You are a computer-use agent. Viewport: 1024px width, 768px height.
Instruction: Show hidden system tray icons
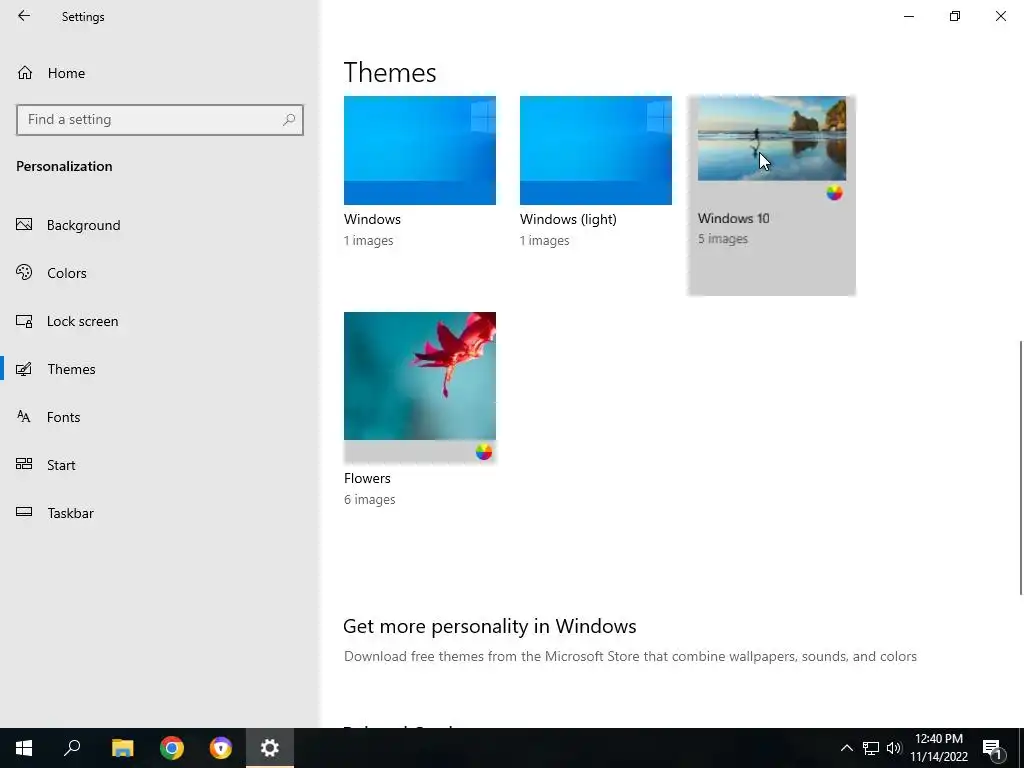pyautogui.click(x=846, y=748)
